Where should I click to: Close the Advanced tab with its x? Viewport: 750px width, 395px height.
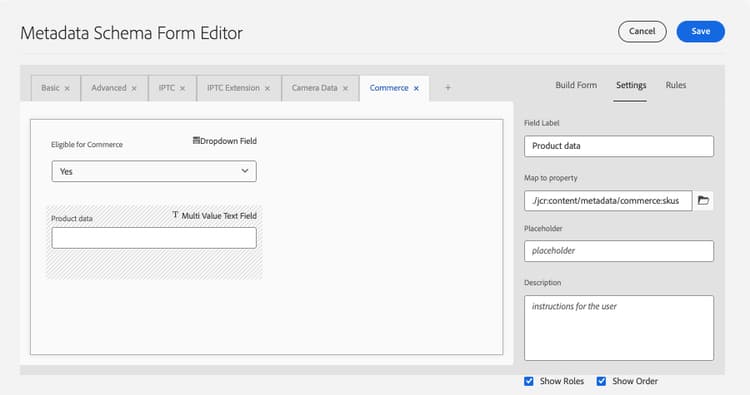tap(134, 88)
